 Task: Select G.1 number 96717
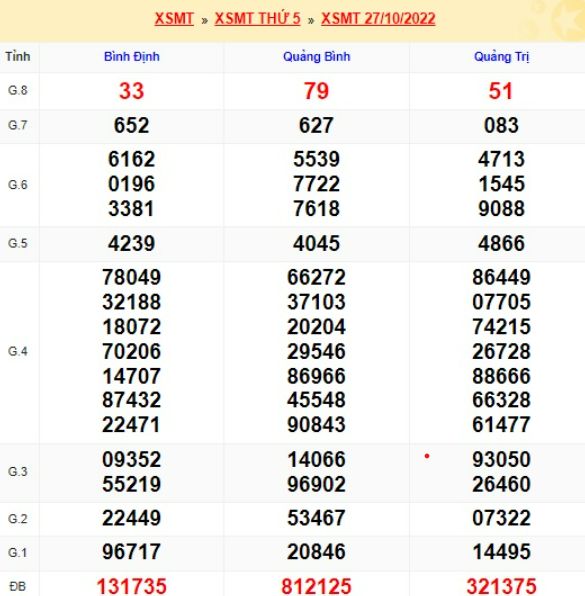pyautogui.click(x=132, y=552)
